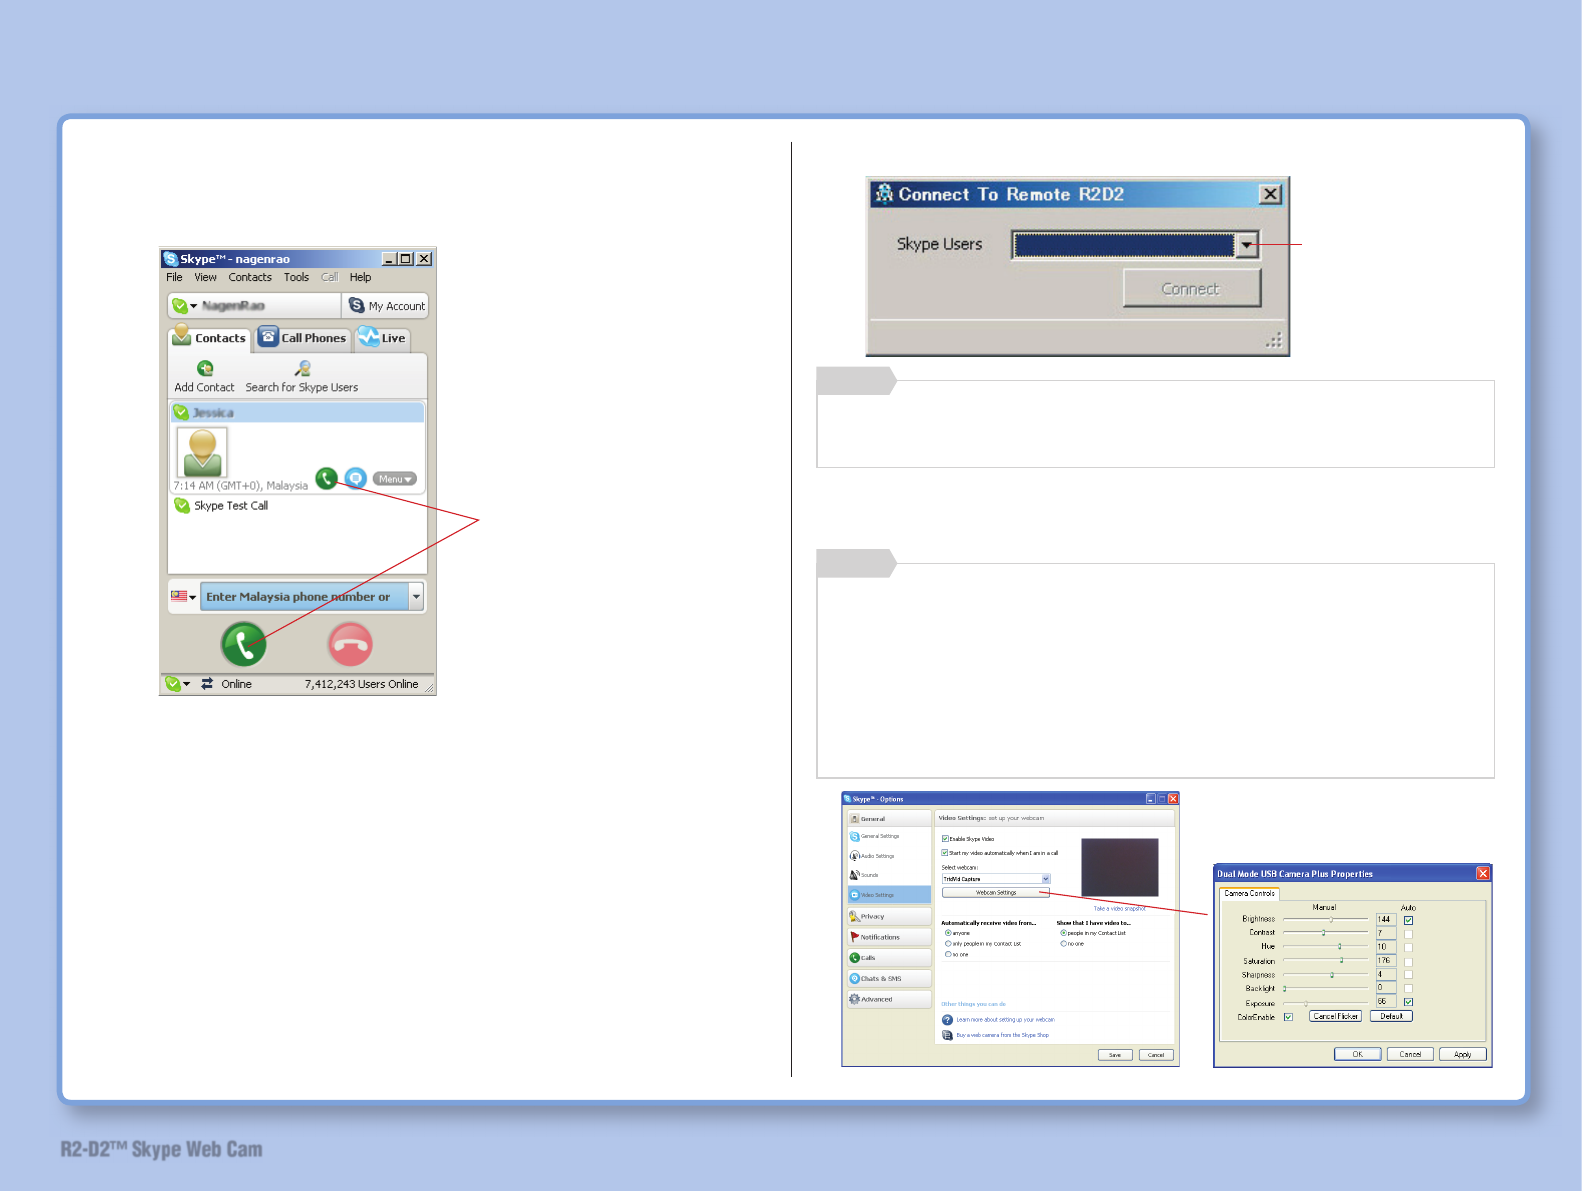Open the Calls section in Skype Options
Viewport: 1582px width, 1191px height.
tap(889, 958)
